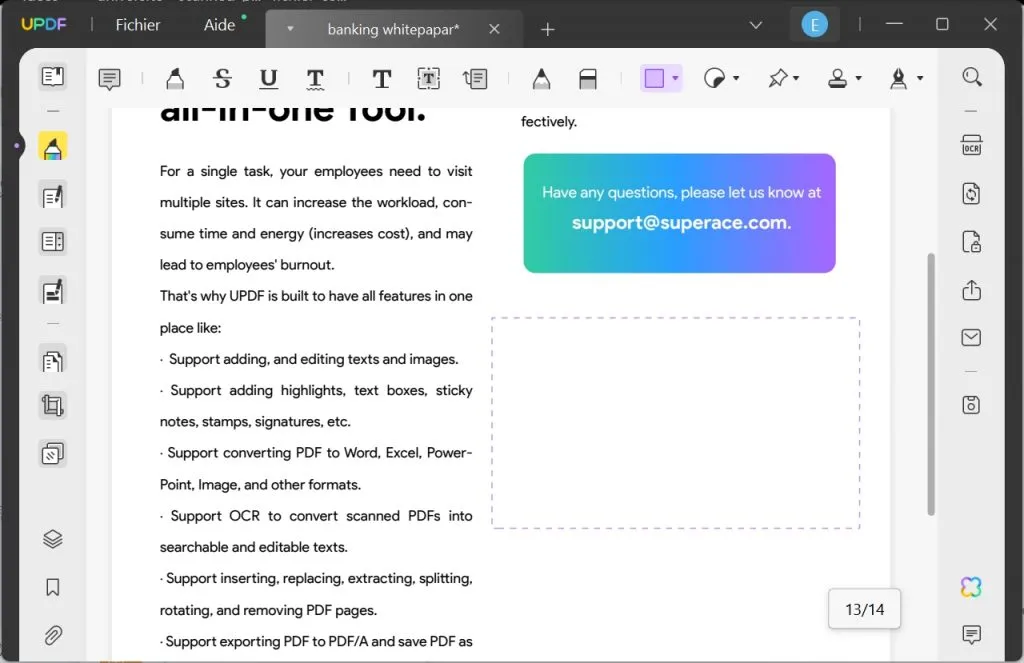Send file by email
Image resolution: width=1024 pixels, height=663 pixels.
pyautogui.click(x=971, y=337)
